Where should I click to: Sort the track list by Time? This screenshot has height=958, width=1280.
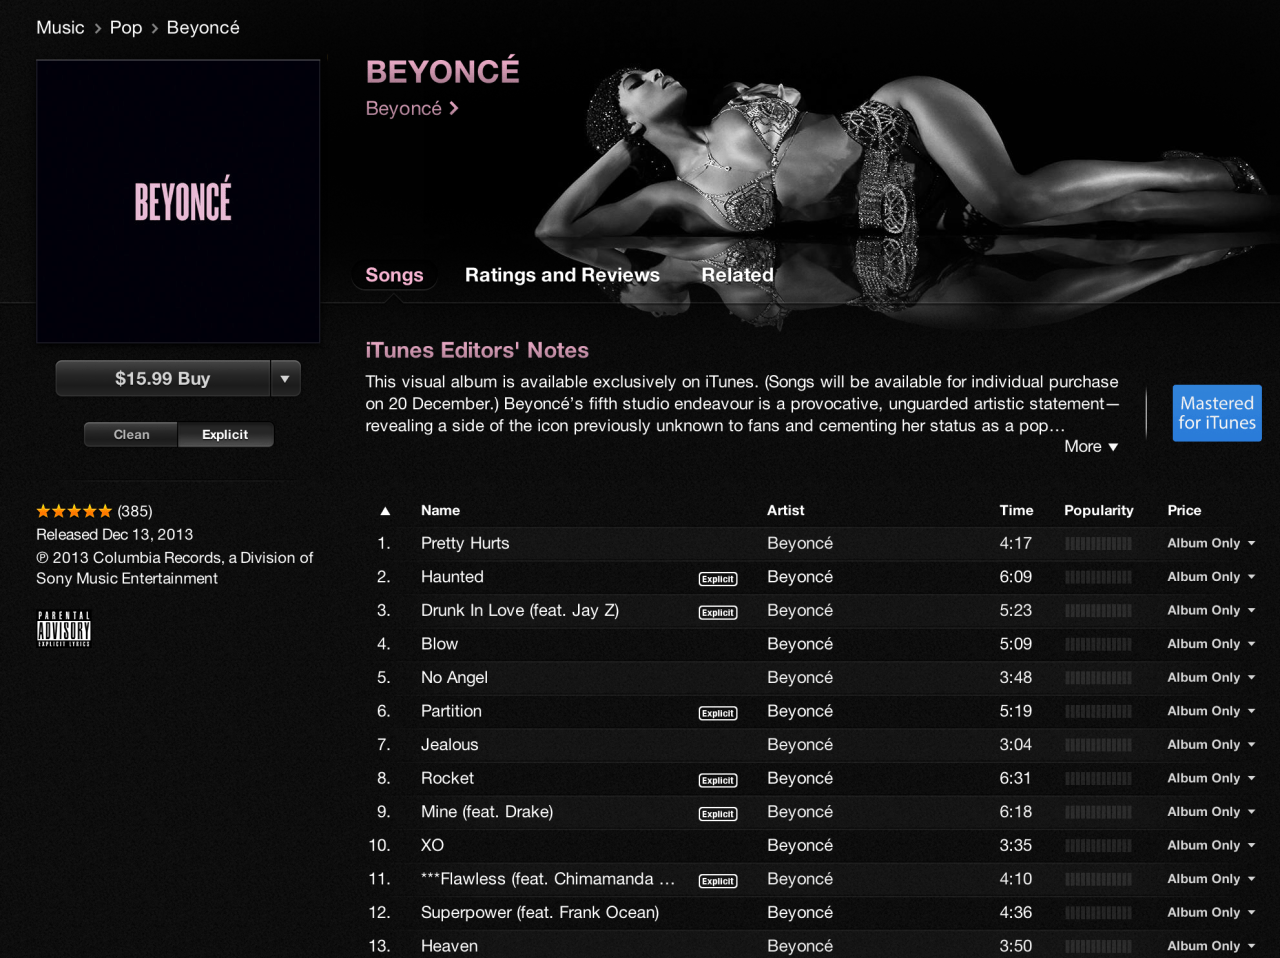click(x=1016, y=511)
